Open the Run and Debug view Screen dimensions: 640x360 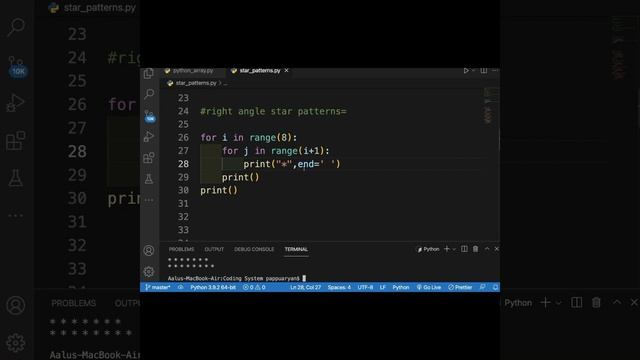[149, 136]
